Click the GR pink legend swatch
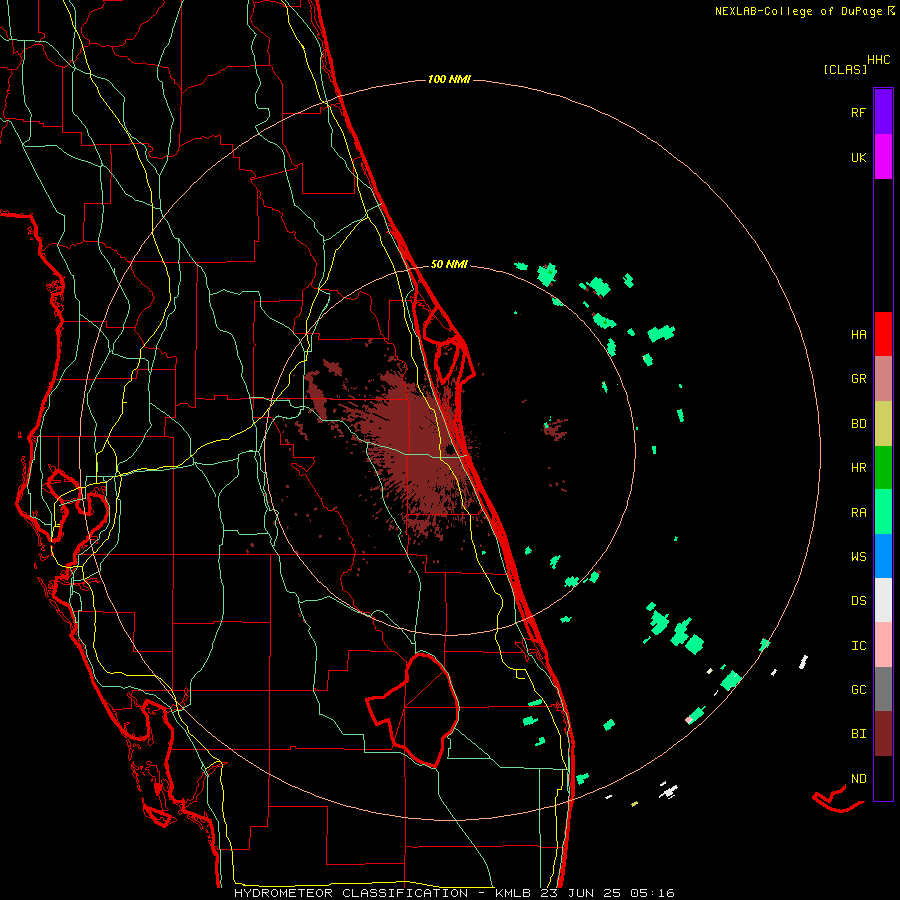The height and width of the screenshot is (900, 900). coord(883,379)
